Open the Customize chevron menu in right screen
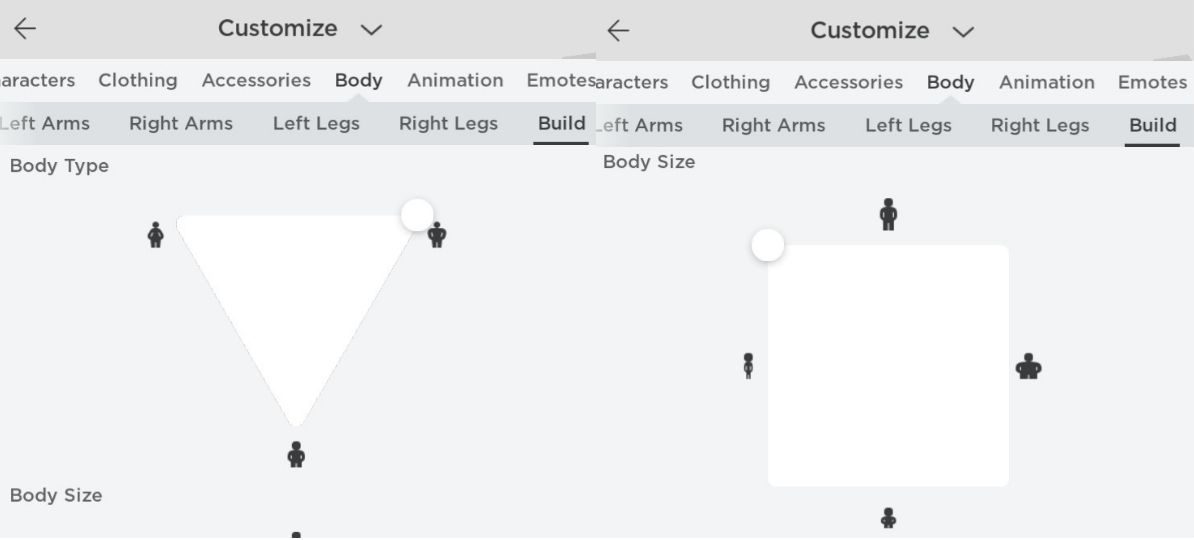Image resolution: width=1194 pixels, height=540 pixels. click(963, 32)
